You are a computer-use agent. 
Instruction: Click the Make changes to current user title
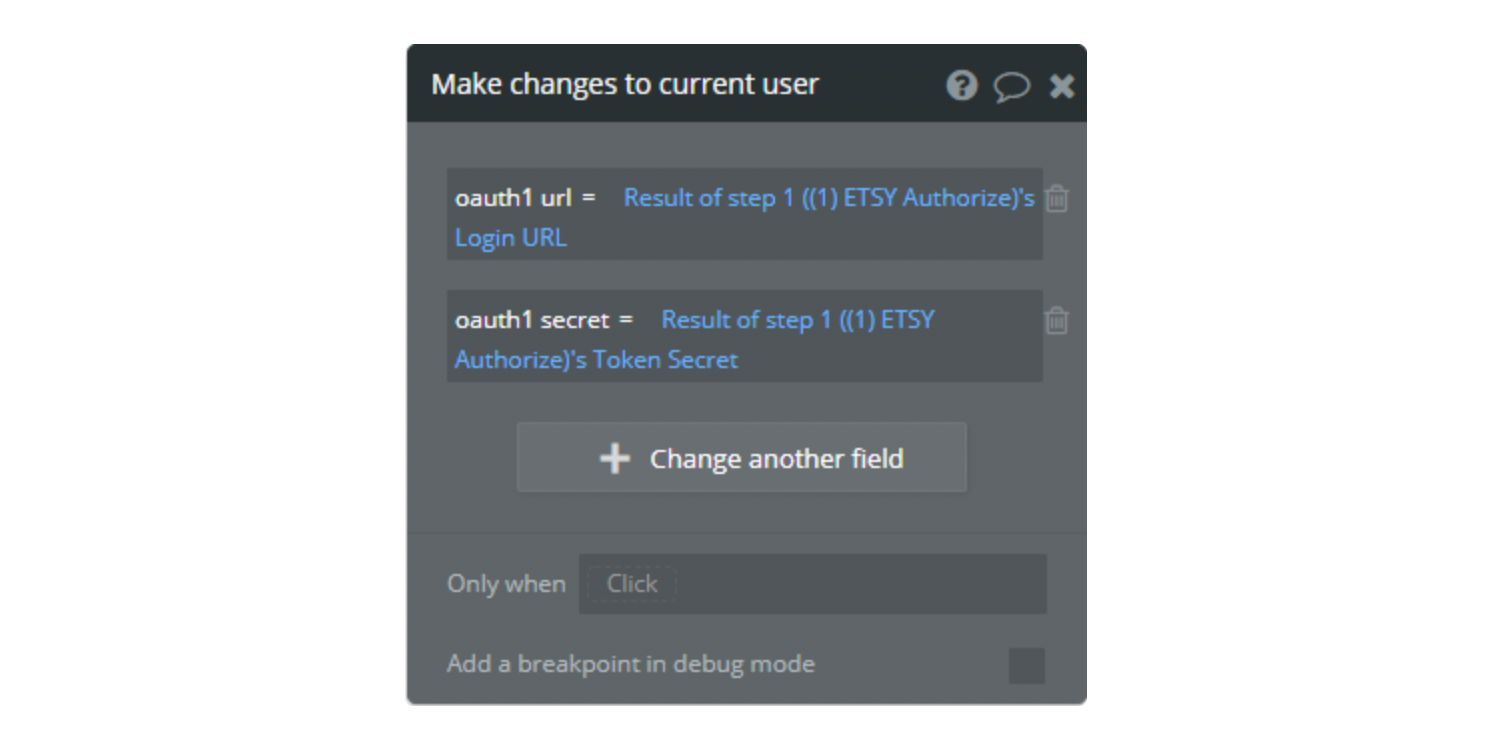tap(625, 84)
